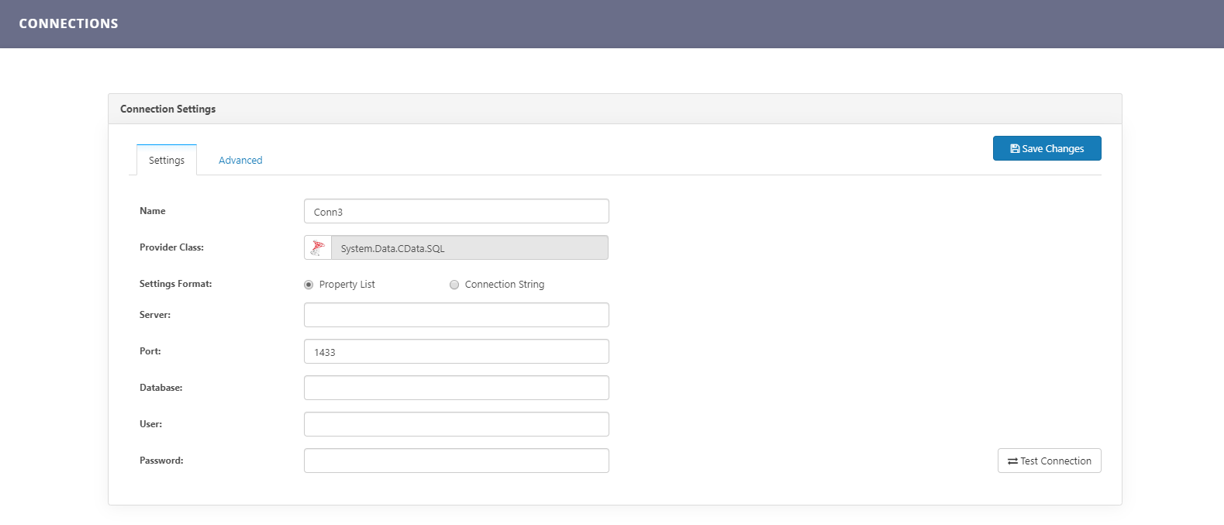The height and width of the screenshot is (525, 1224).
Task: Focus the Database text box
Action: coord(456,388)
